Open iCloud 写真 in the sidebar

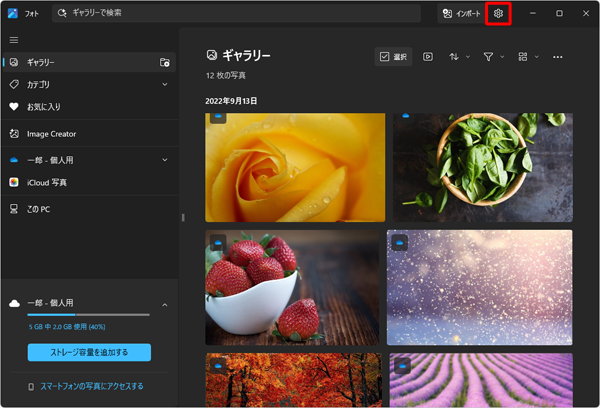coord(47,182)
